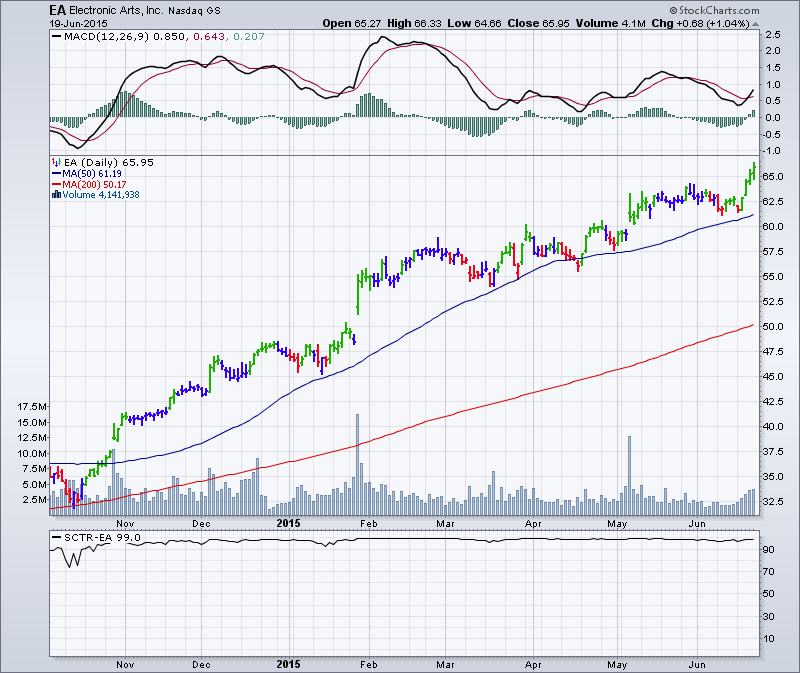The width and height of the screenshot is (800, 673).
Task: Click the Jun label under the price chart
Action: point(697,524)
